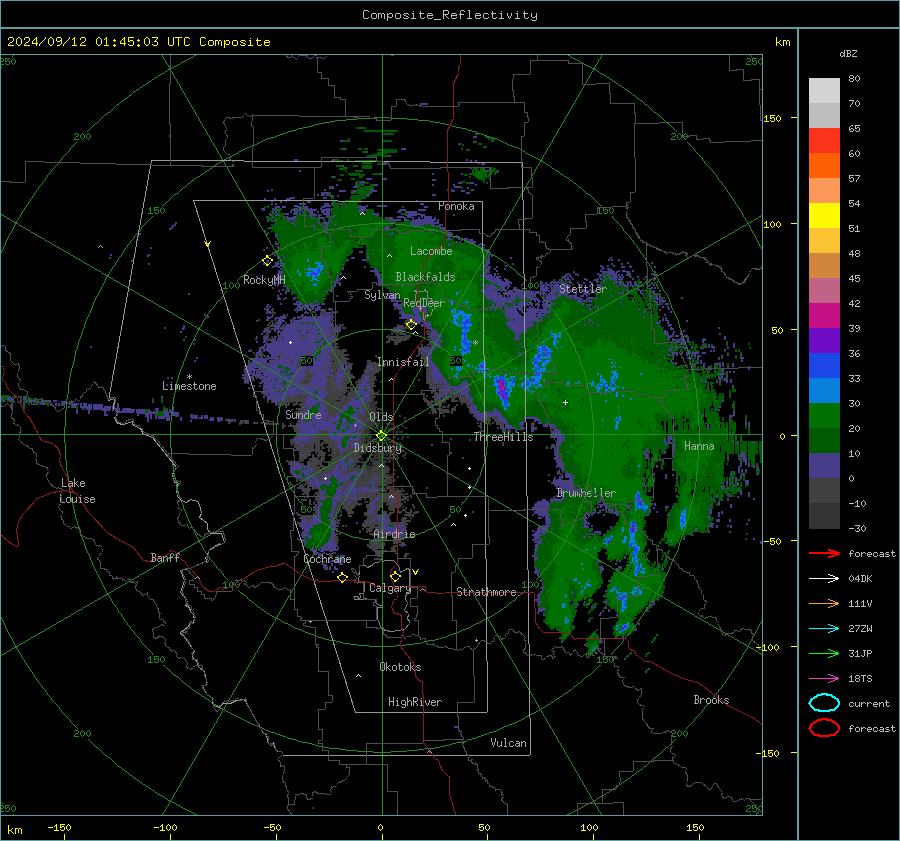Image resolution: width=900 pixels, height=841 pixels.
Task: Select the Blackfalds map label
Action: (x=425, y=277)
